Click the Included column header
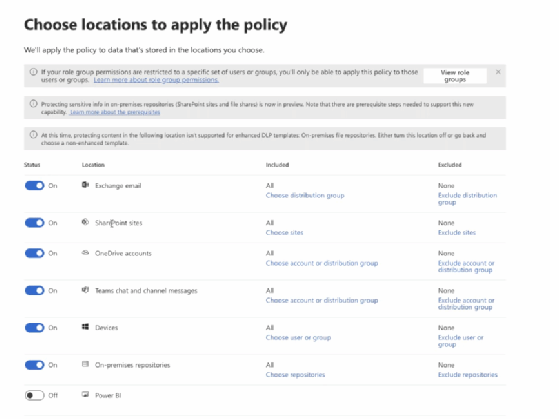 pos(277,165)
